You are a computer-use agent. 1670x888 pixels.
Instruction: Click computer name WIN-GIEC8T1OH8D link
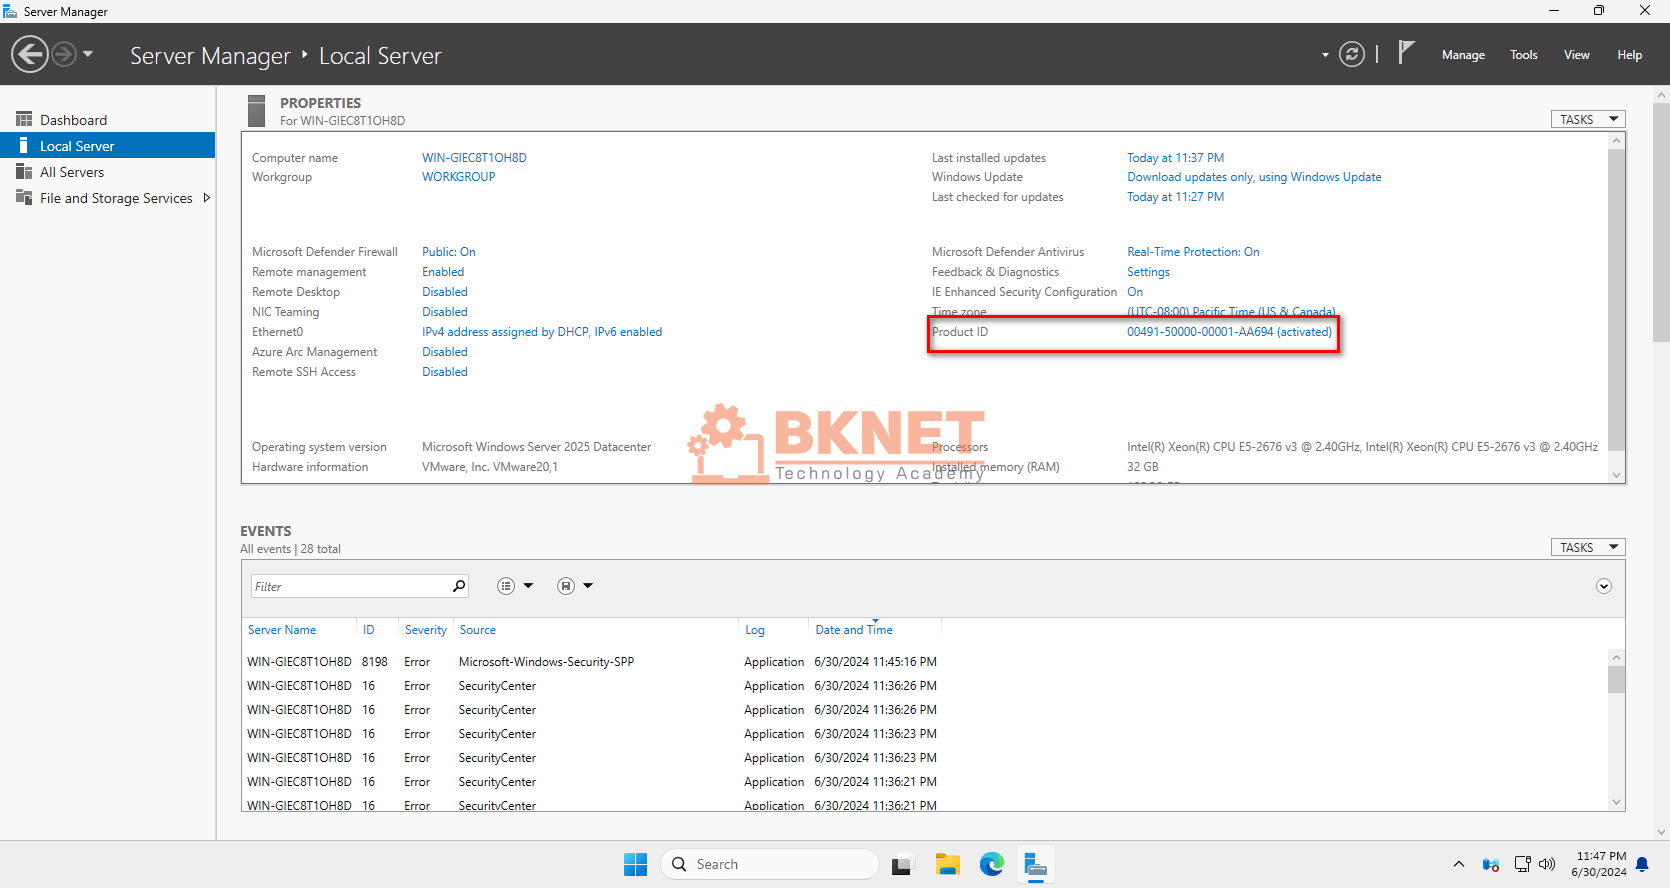pos(474,158)
